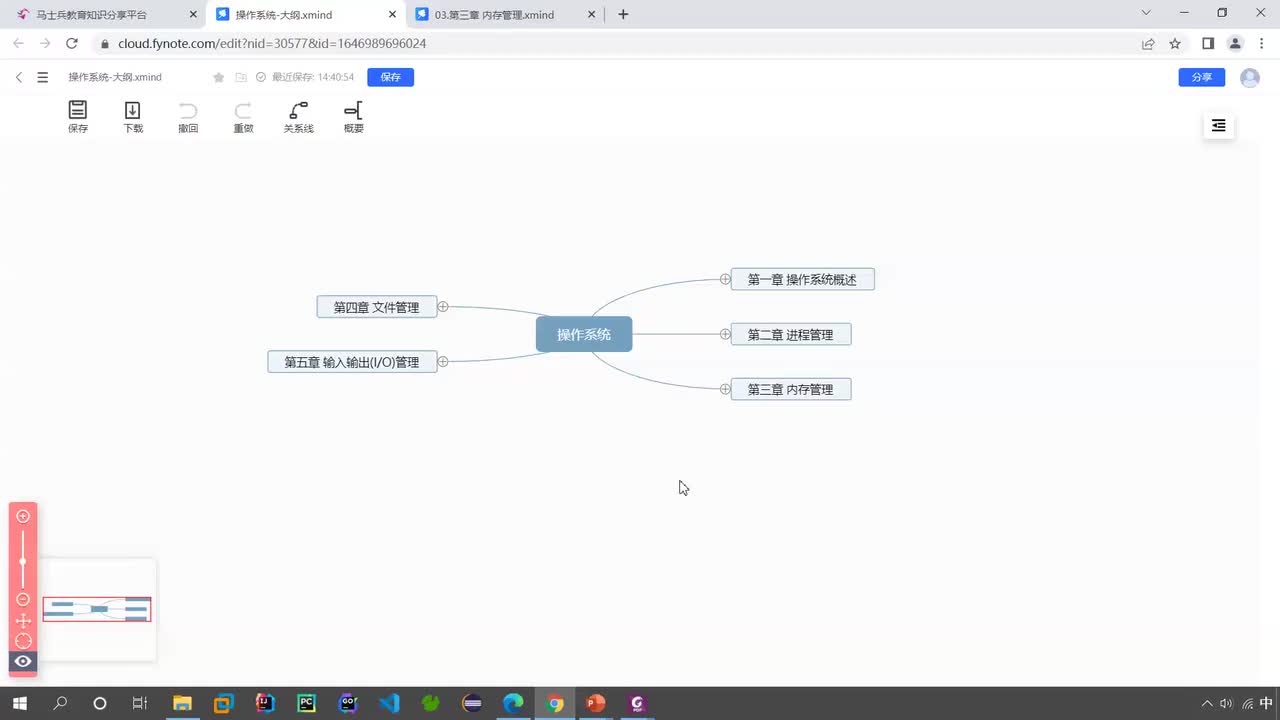Viewport: 1280px width, 720px height.
Task: Expand the 第一章 操作系统概述 branch
Action: [x=725, y=279]
